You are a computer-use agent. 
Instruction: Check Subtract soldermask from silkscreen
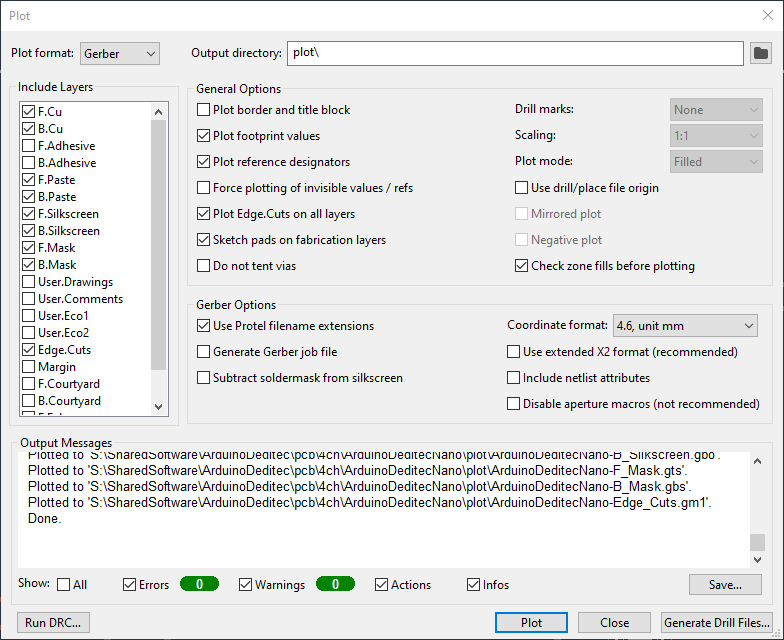tap(205, 378)
